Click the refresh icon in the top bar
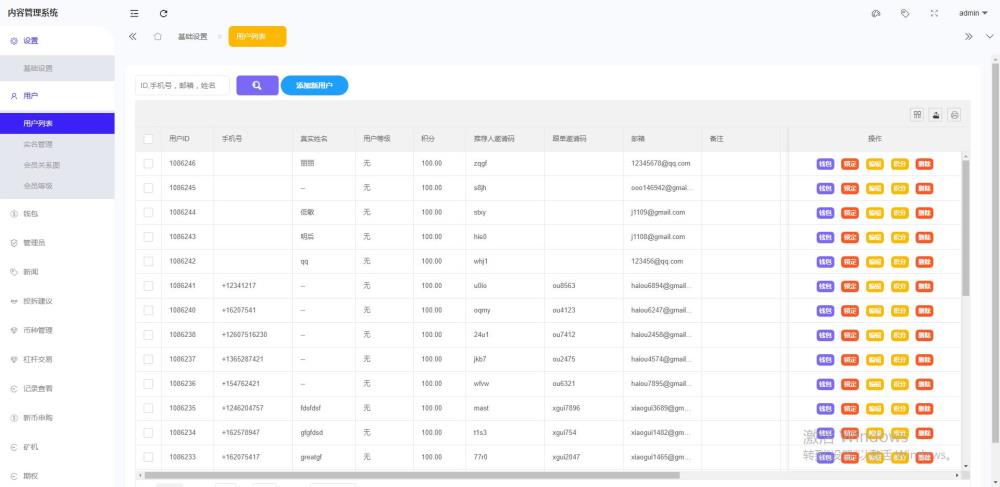 point(163,13)
